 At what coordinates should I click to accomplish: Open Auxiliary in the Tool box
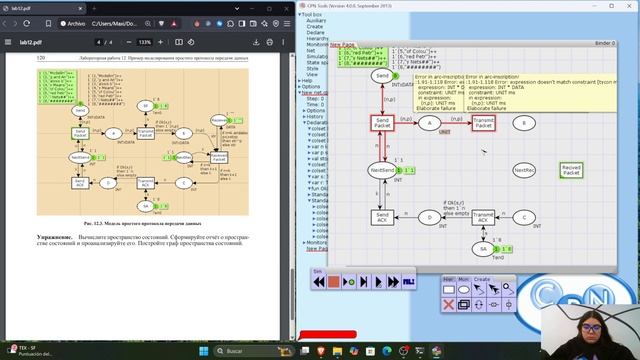[x=316, y=20]
